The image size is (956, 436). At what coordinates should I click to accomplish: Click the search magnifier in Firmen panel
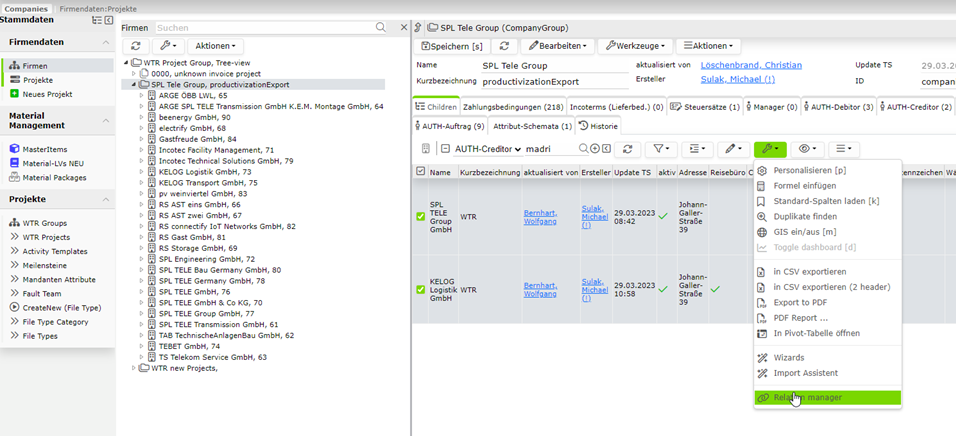click(x=380, y=27)
